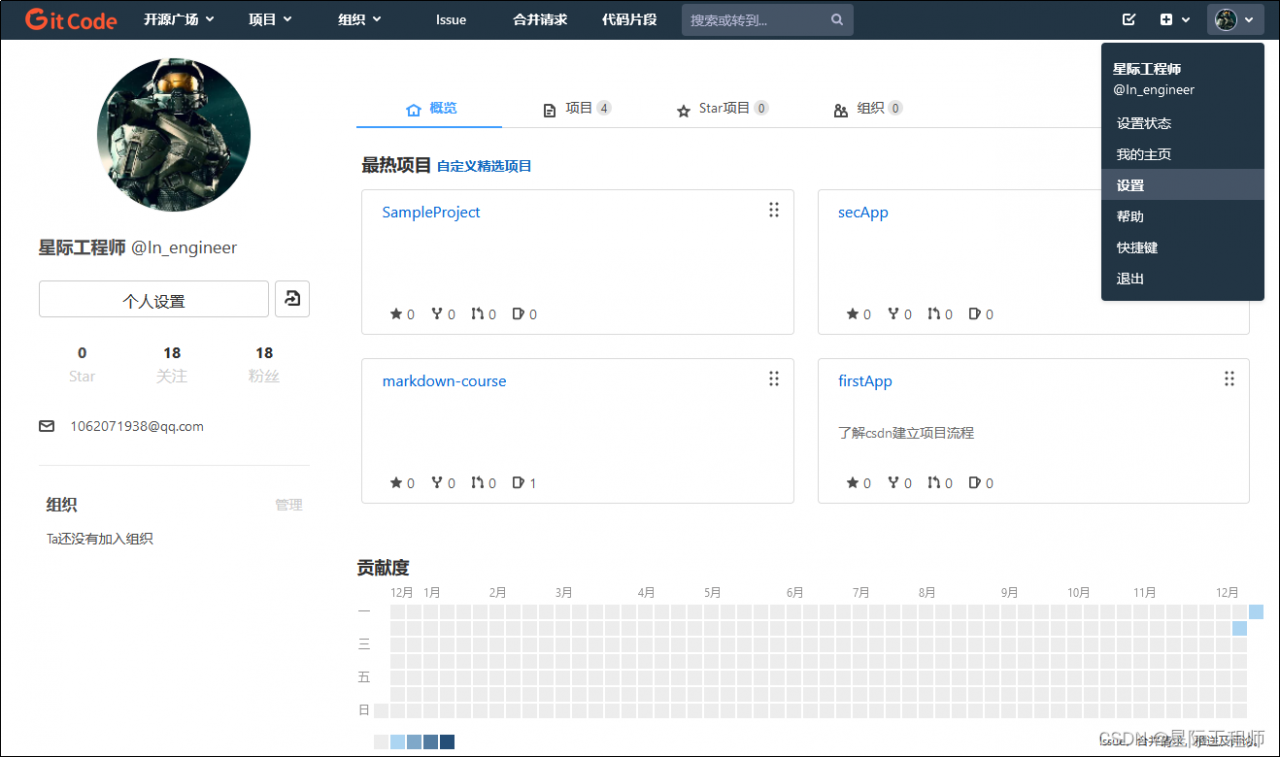Open Issue in the top navbar
Image resolution: width=1280 pixels, height=757 pixels.
pos(451,20)
